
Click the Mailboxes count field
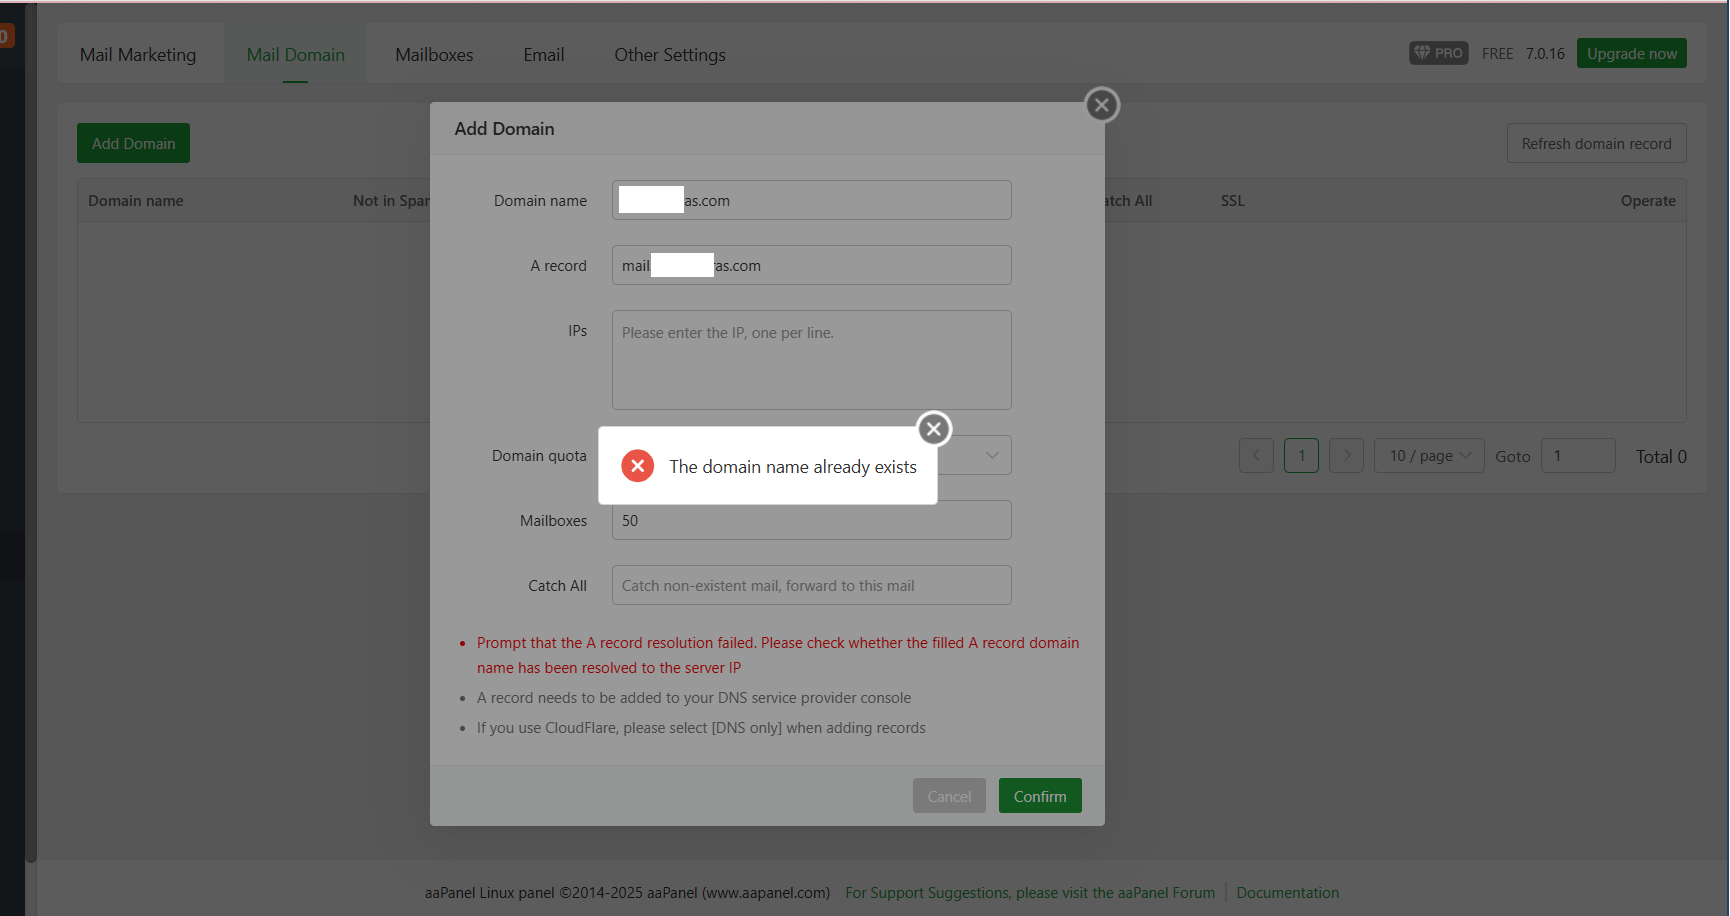tap(812, 520)
